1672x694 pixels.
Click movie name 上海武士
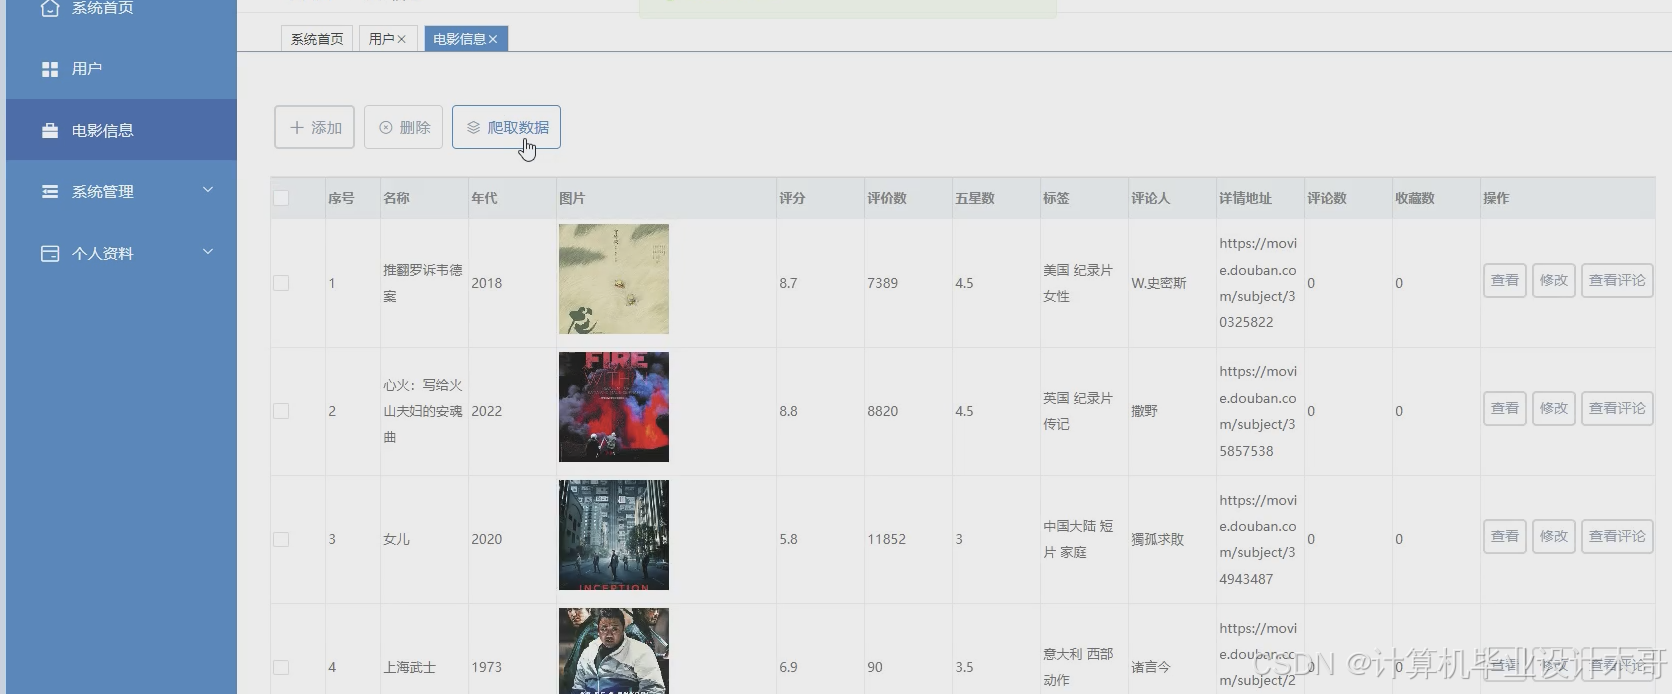(409, 667)
